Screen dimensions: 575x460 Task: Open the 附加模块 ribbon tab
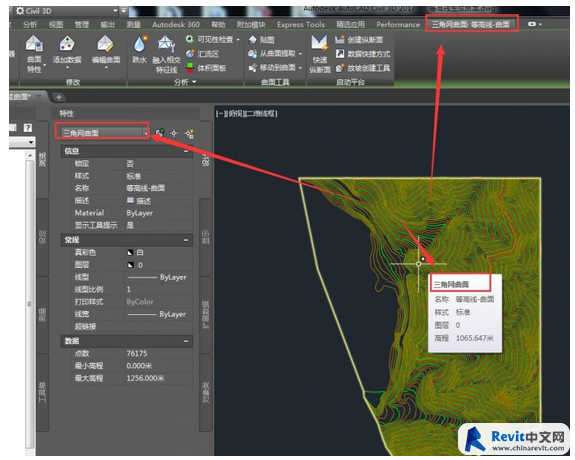click(251, 25)
